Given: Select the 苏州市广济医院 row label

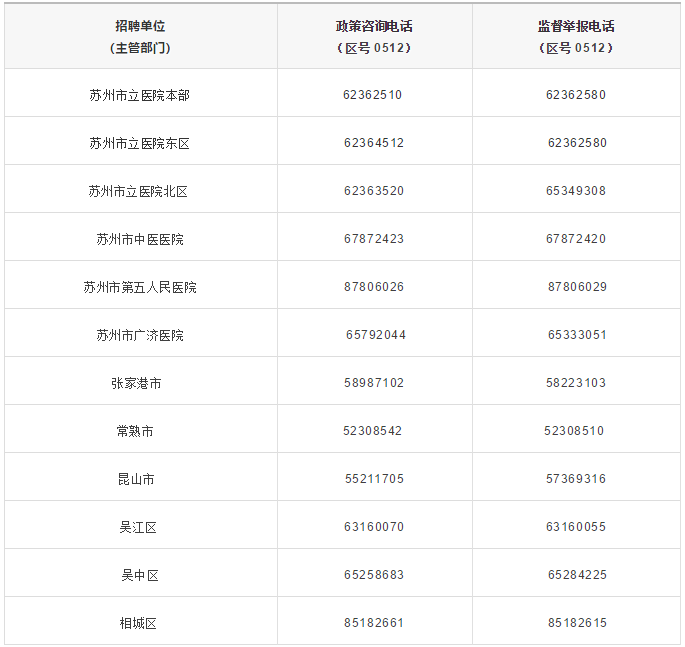Looking at the screenshot, I should coord(140,336).
